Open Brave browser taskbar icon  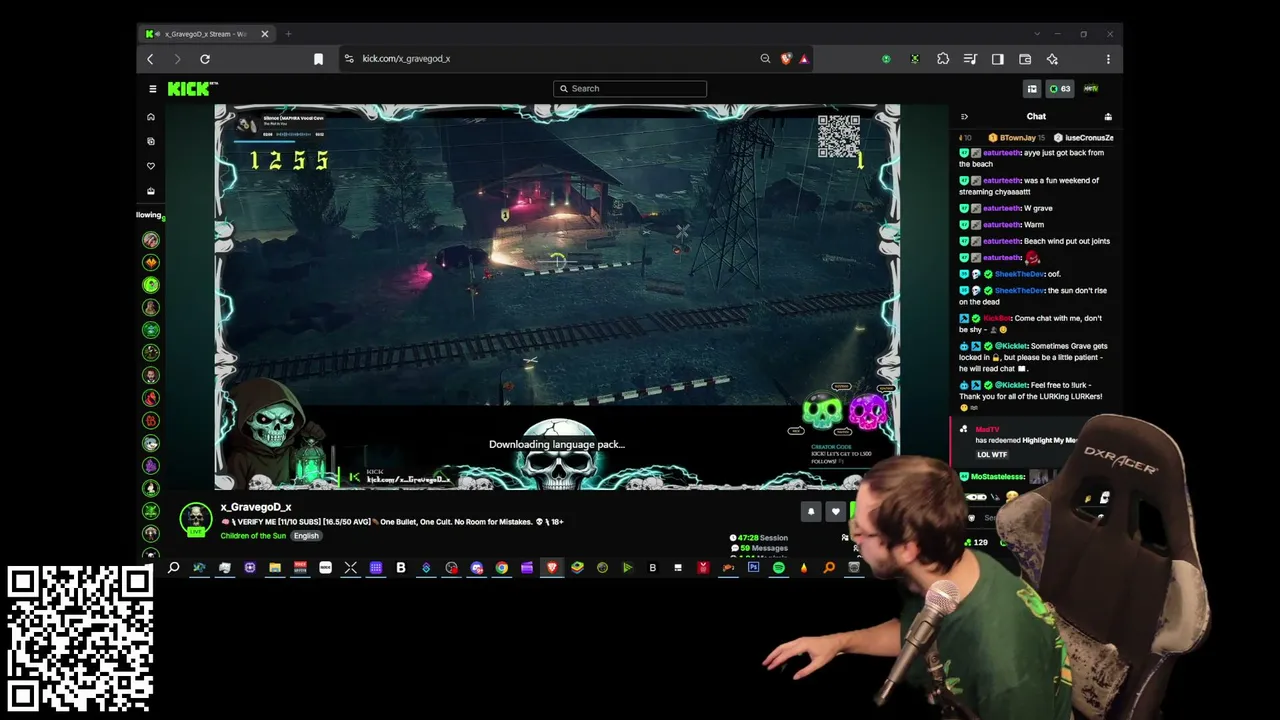(552, 568)
